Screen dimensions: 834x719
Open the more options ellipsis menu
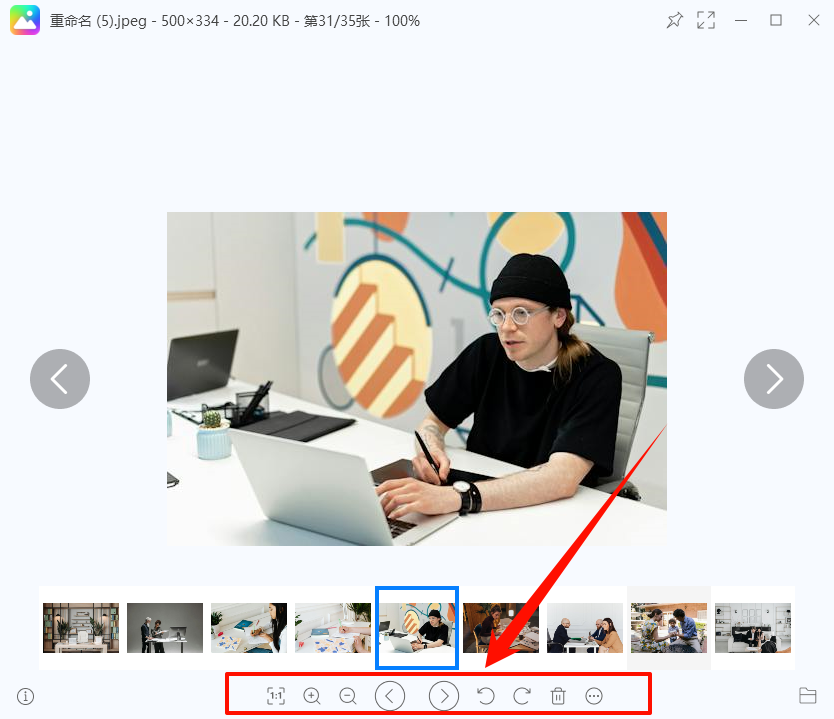(x=594, y=696)
